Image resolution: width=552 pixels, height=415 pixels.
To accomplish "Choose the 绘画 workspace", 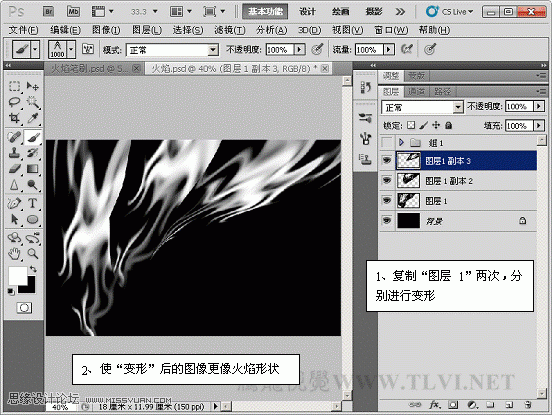I will pyautogui.click(x=340, y=12).
